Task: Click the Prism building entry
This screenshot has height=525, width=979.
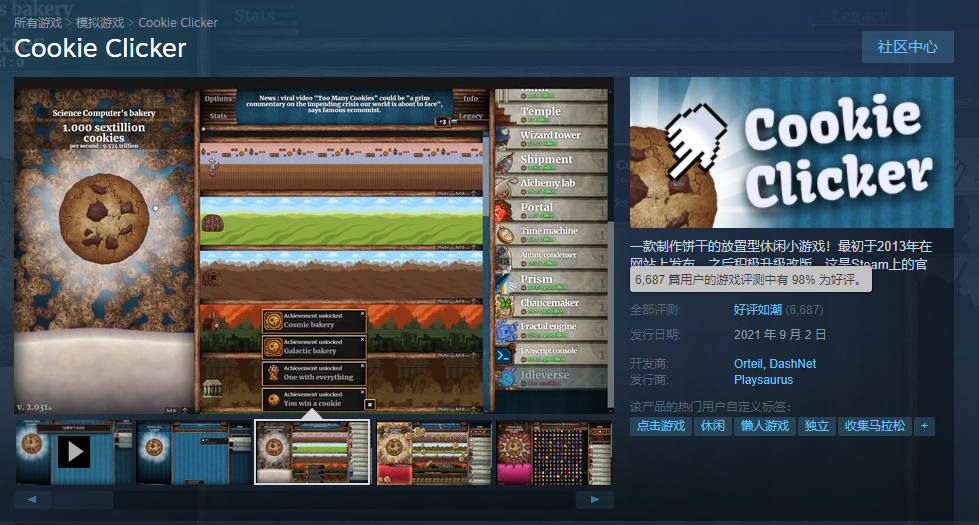Action: [x=552, y=282]
